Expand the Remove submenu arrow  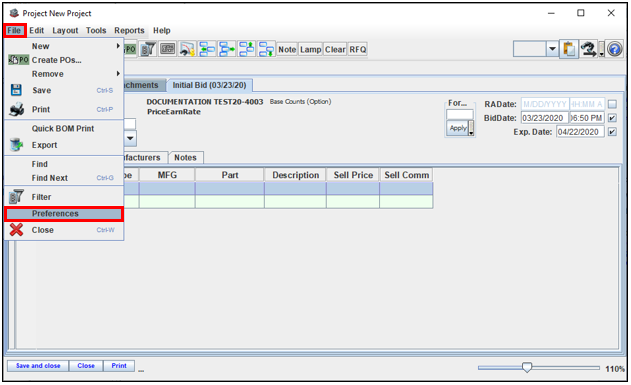118,74
